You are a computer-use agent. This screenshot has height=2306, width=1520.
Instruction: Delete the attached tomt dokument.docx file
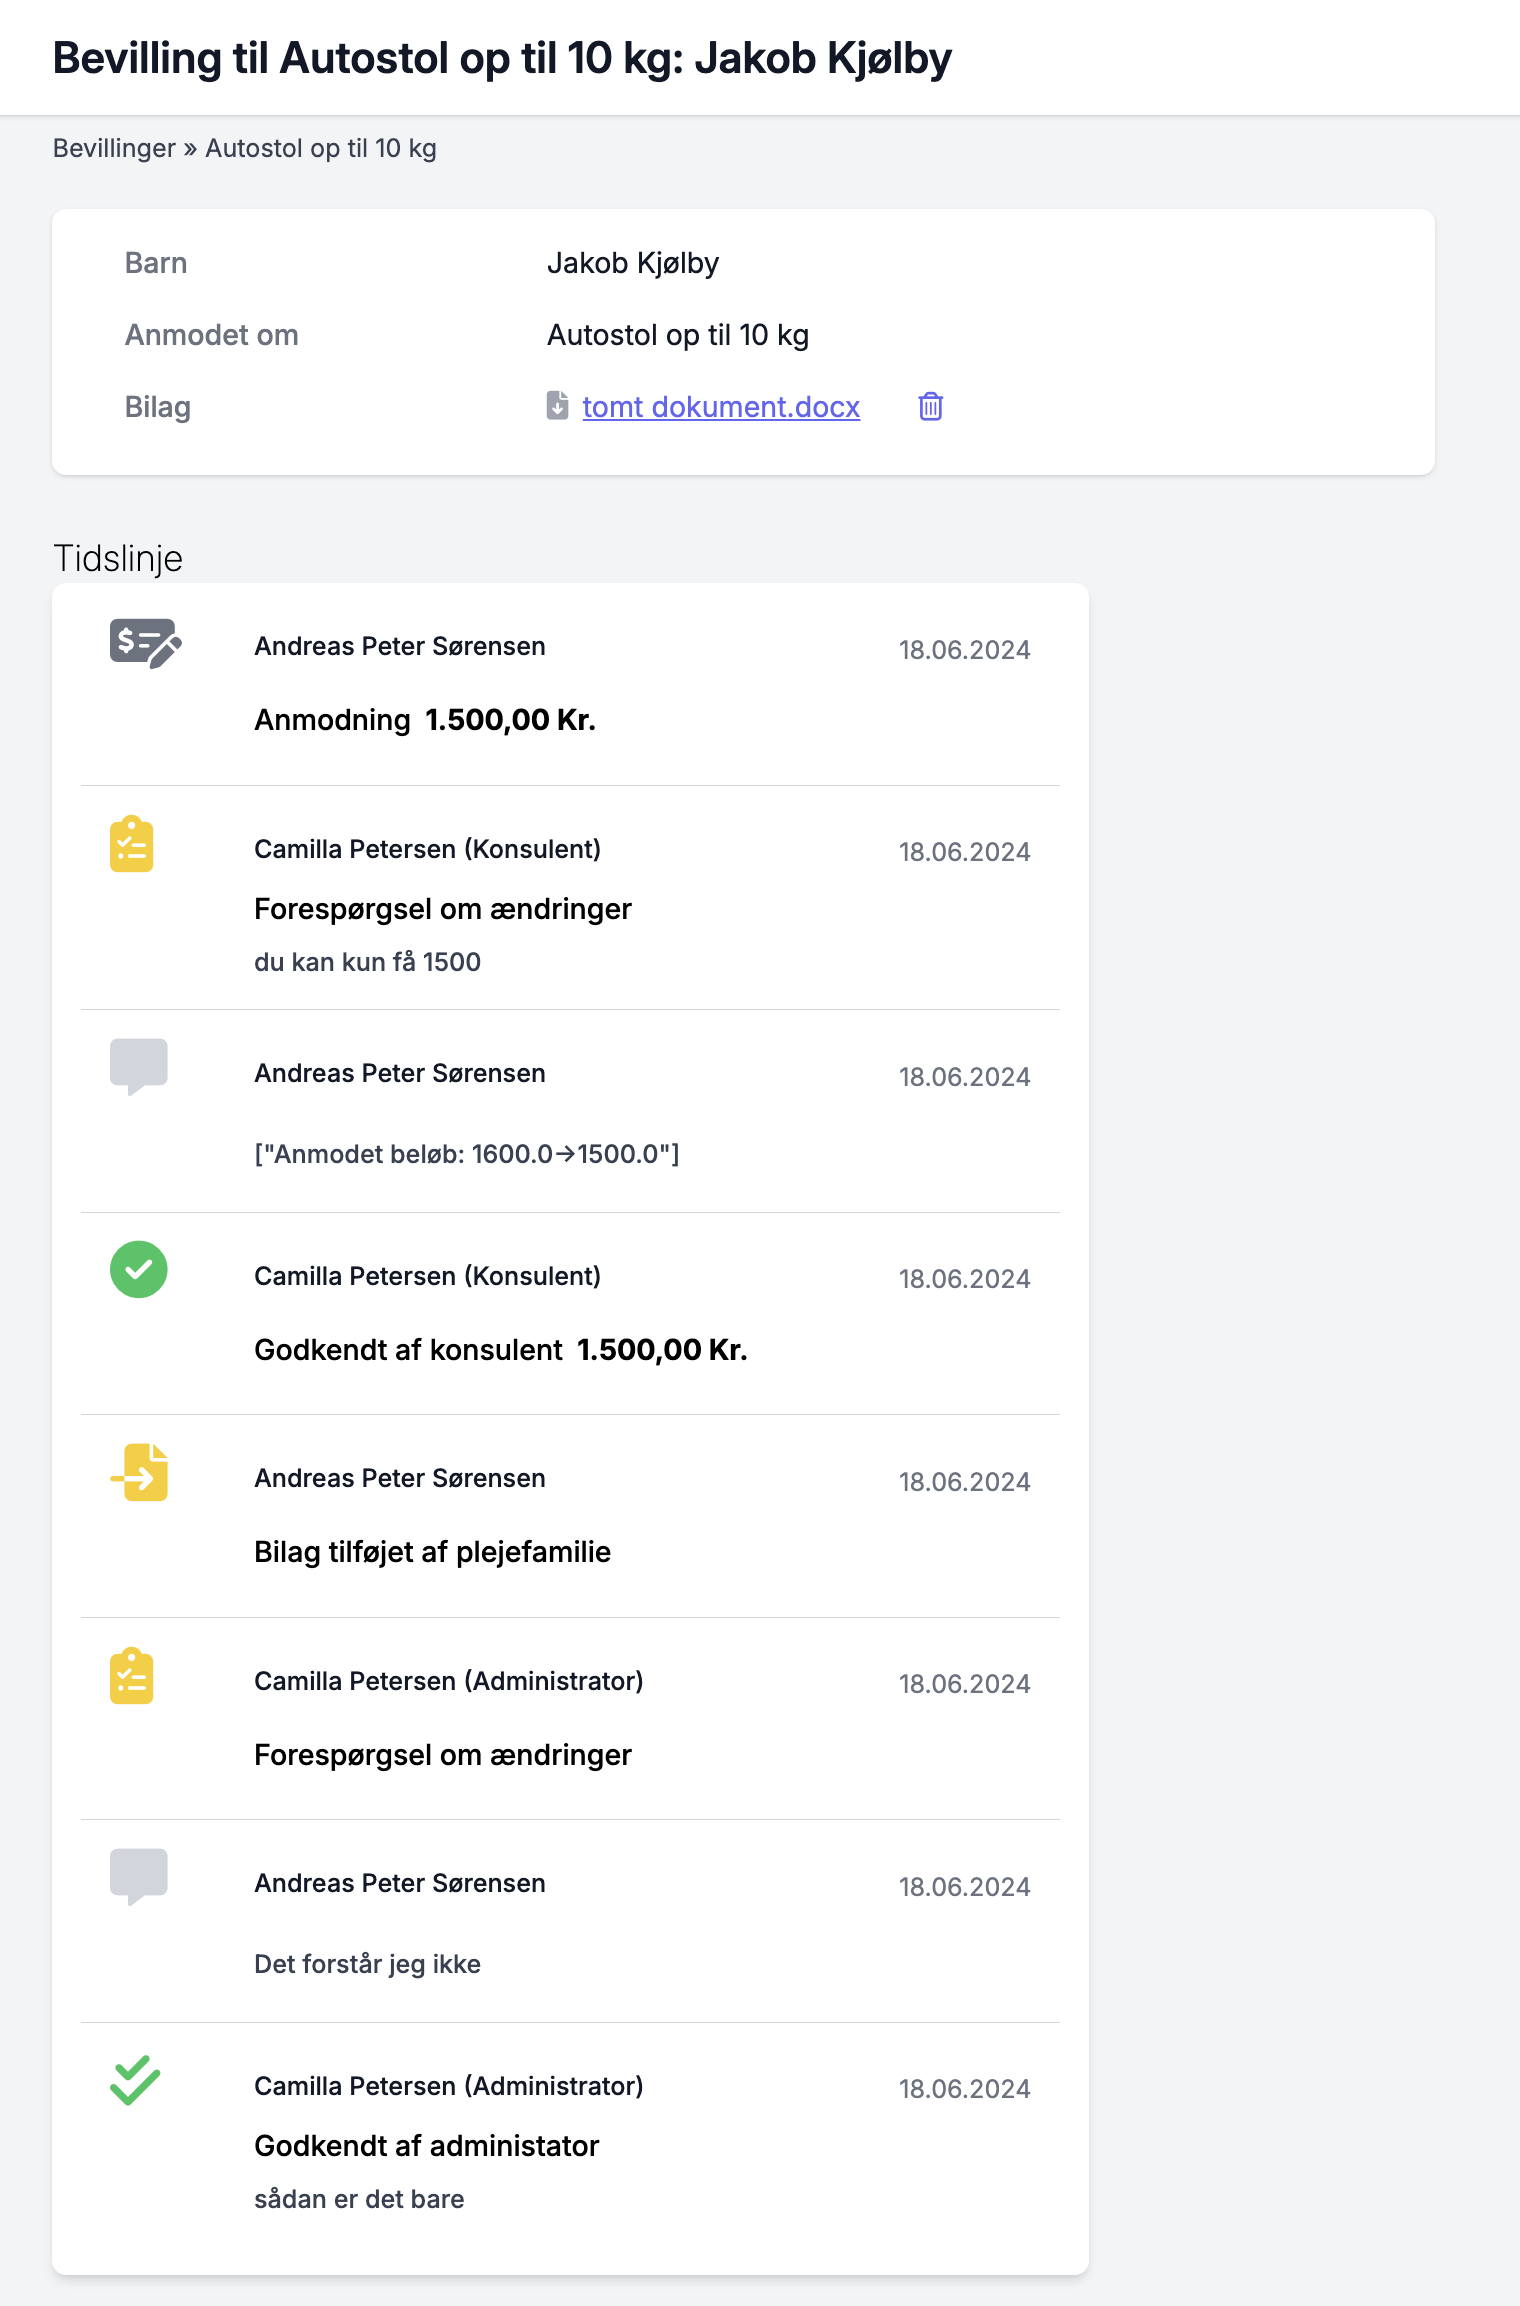pos(930,406)
